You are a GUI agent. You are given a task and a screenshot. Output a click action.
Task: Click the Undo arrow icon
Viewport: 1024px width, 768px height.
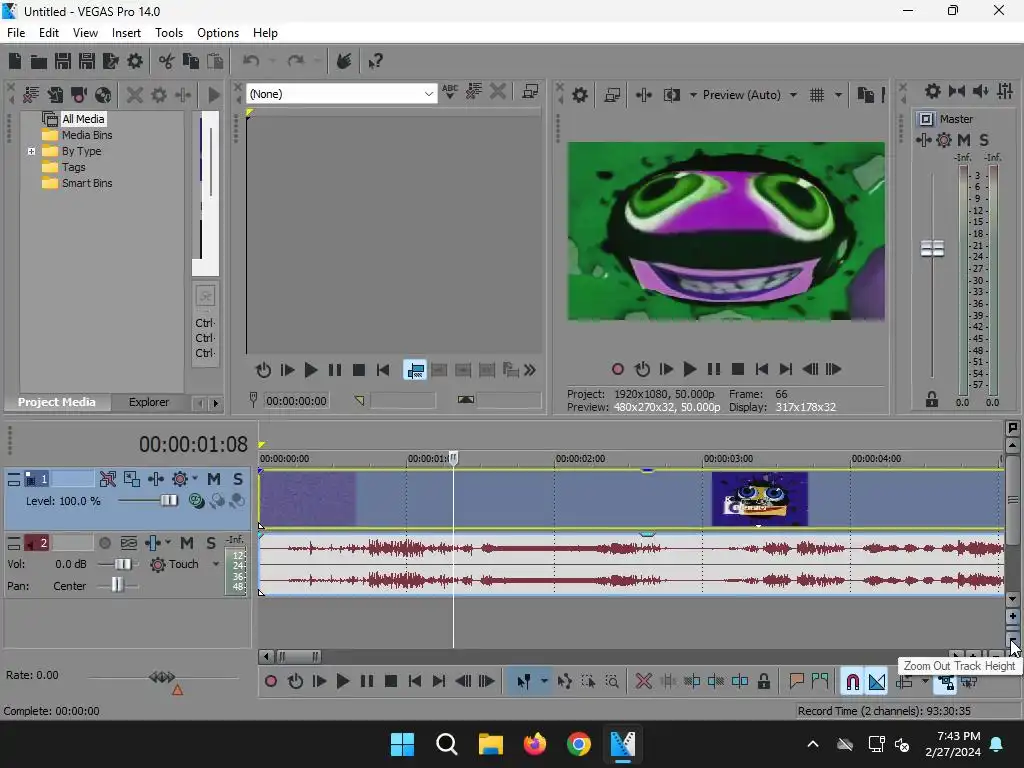click(251, 61)
